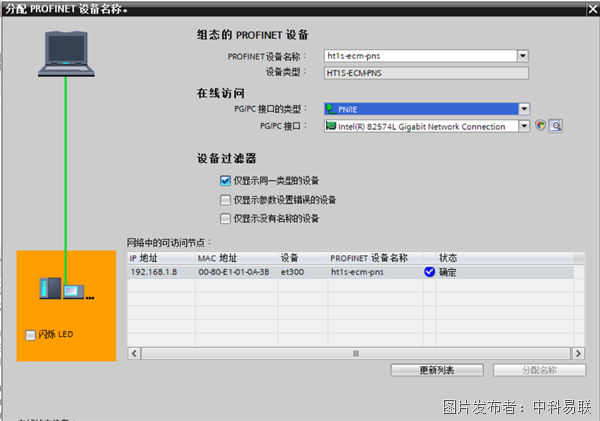Click the PLC device icon in orange panel

pos(50,288)
